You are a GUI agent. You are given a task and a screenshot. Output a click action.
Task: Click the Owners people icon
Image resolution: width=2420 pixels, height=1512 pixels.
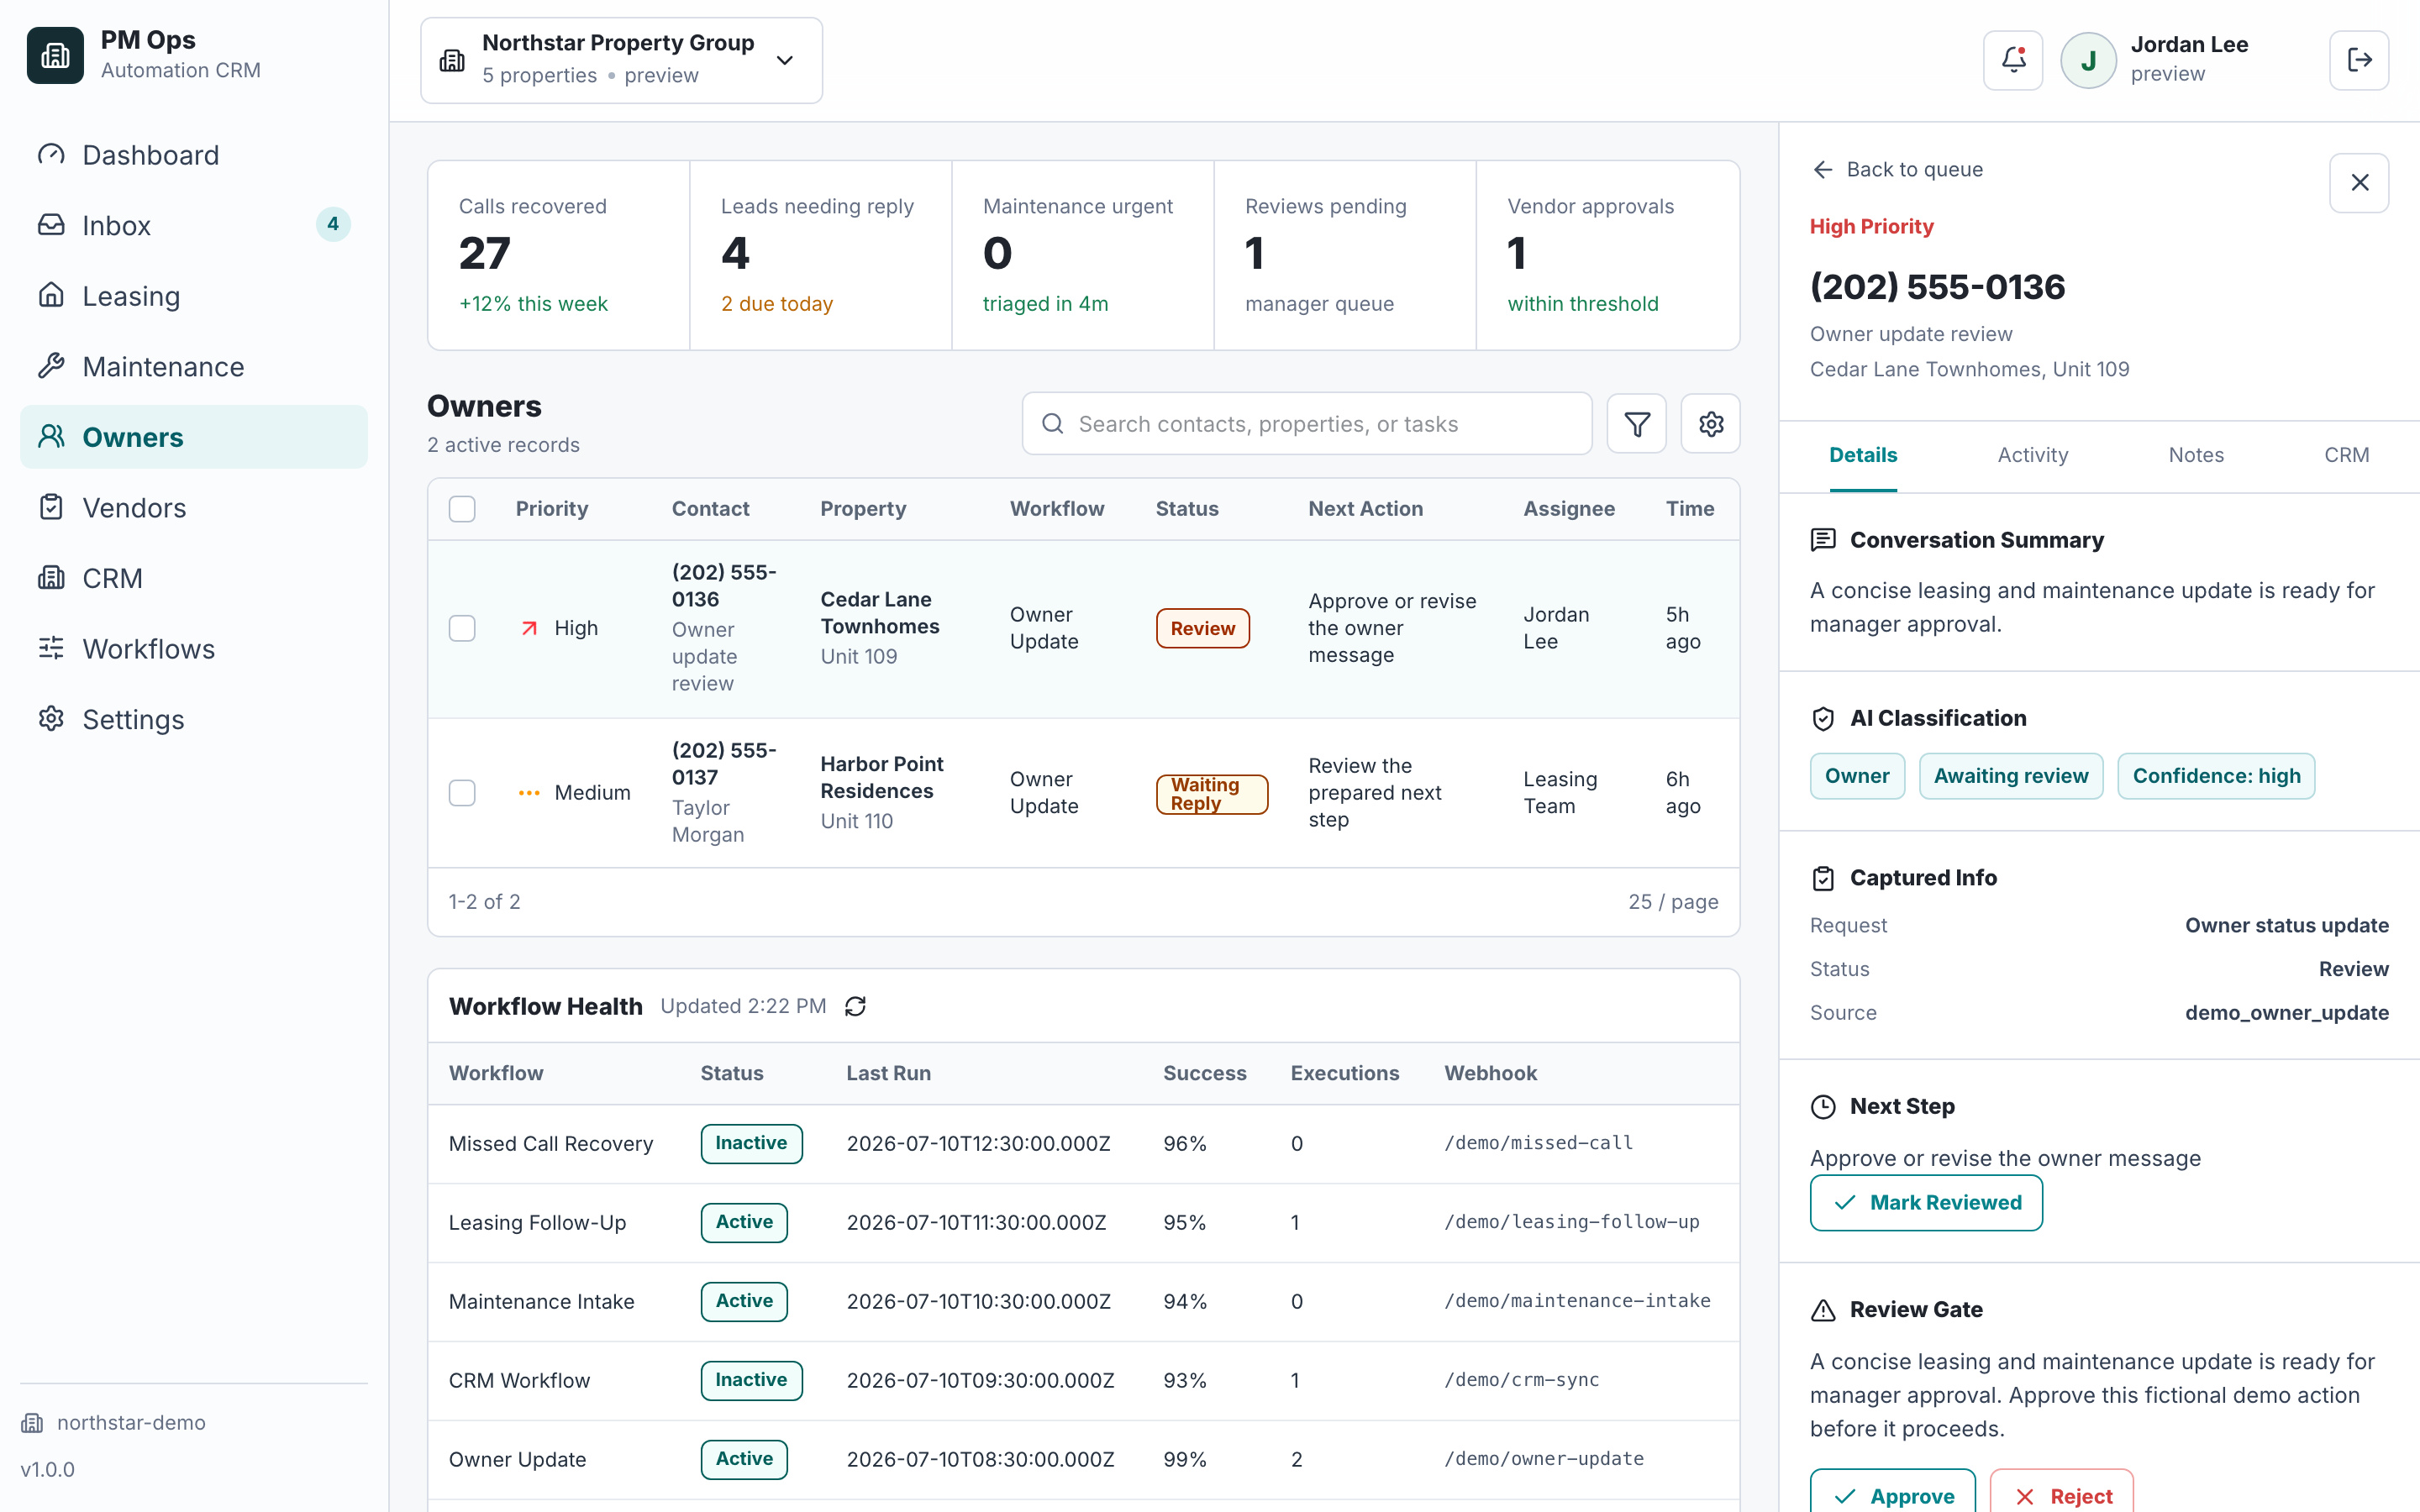(x=51, y=437)
